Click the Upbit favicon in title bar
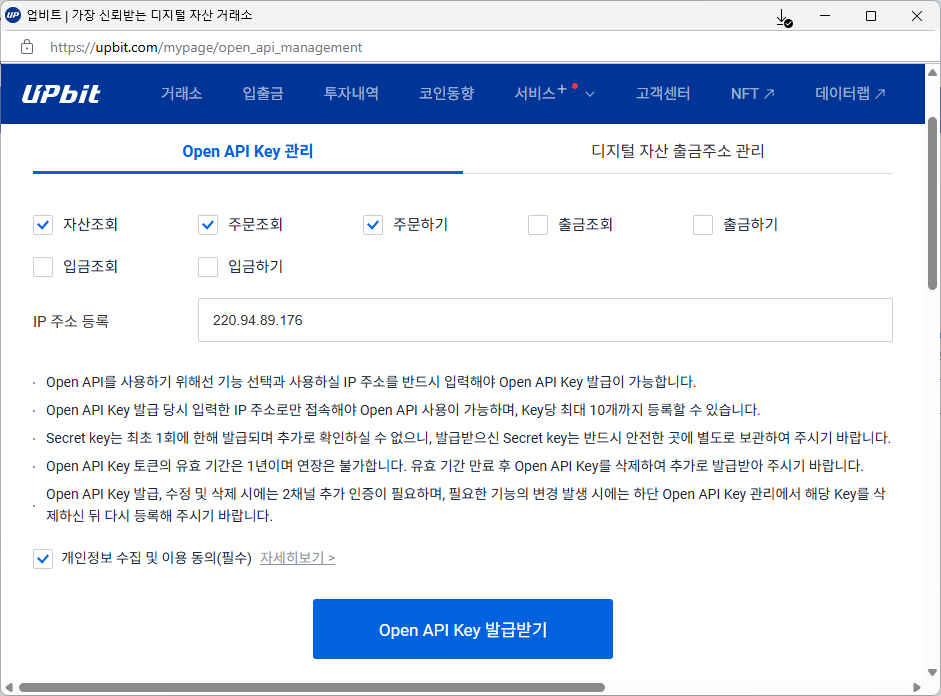The image size is (941, 696). [x=13, y=16]
